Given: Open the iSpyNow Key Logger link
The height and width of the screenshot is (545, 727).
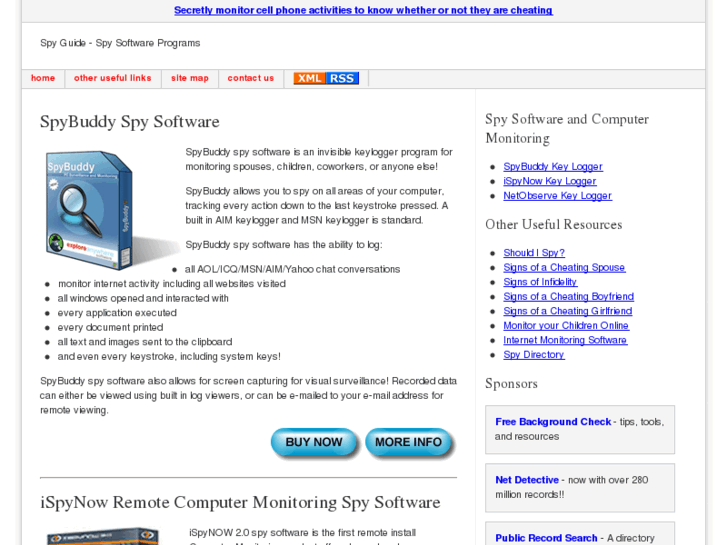Looking at the screenshot, I should coord(549,181).
